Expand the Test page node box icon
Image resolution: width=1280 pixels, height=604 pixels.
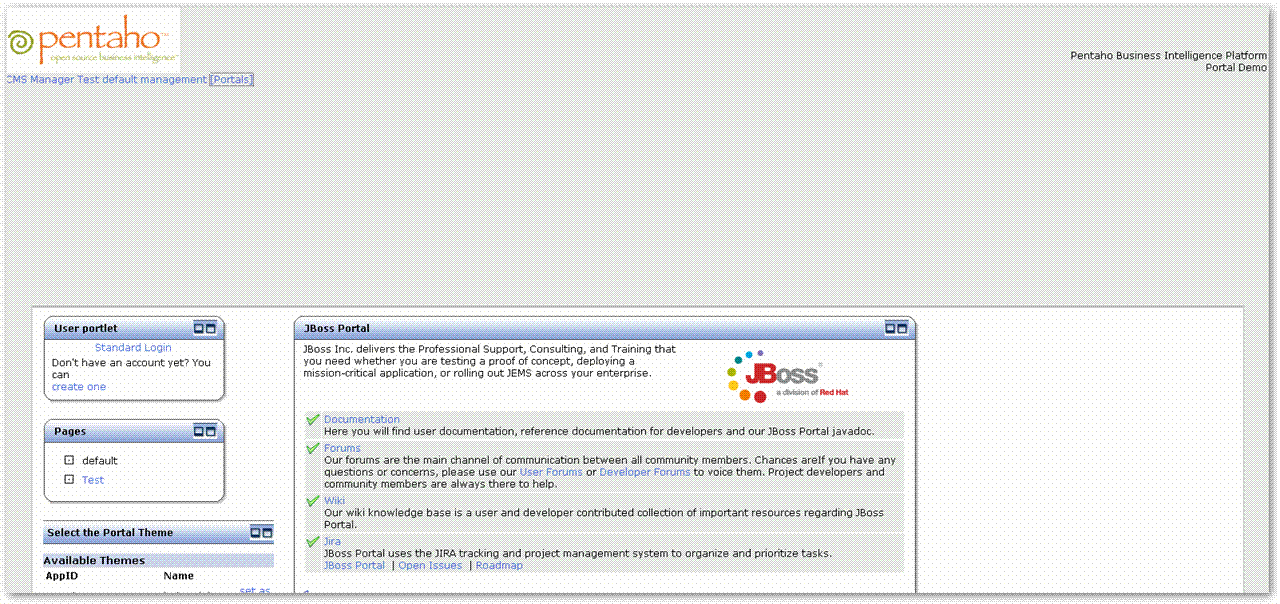pos(69,479)
